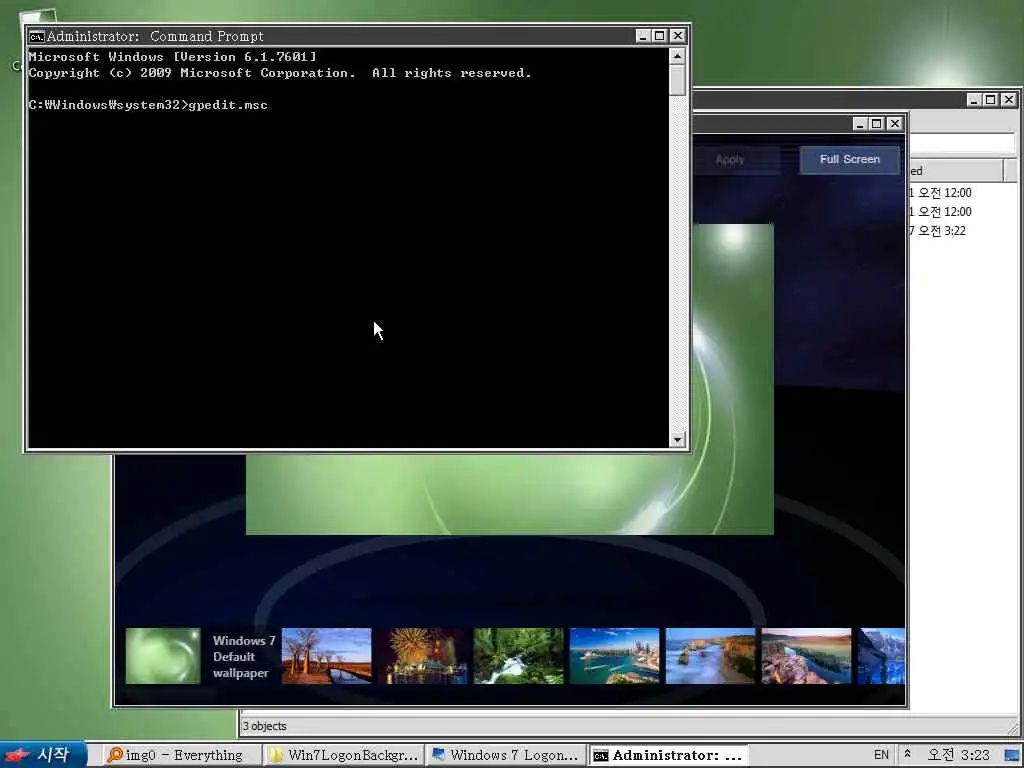Click the EN language indicator
1024x768 pixels.
tap(881, 755)
